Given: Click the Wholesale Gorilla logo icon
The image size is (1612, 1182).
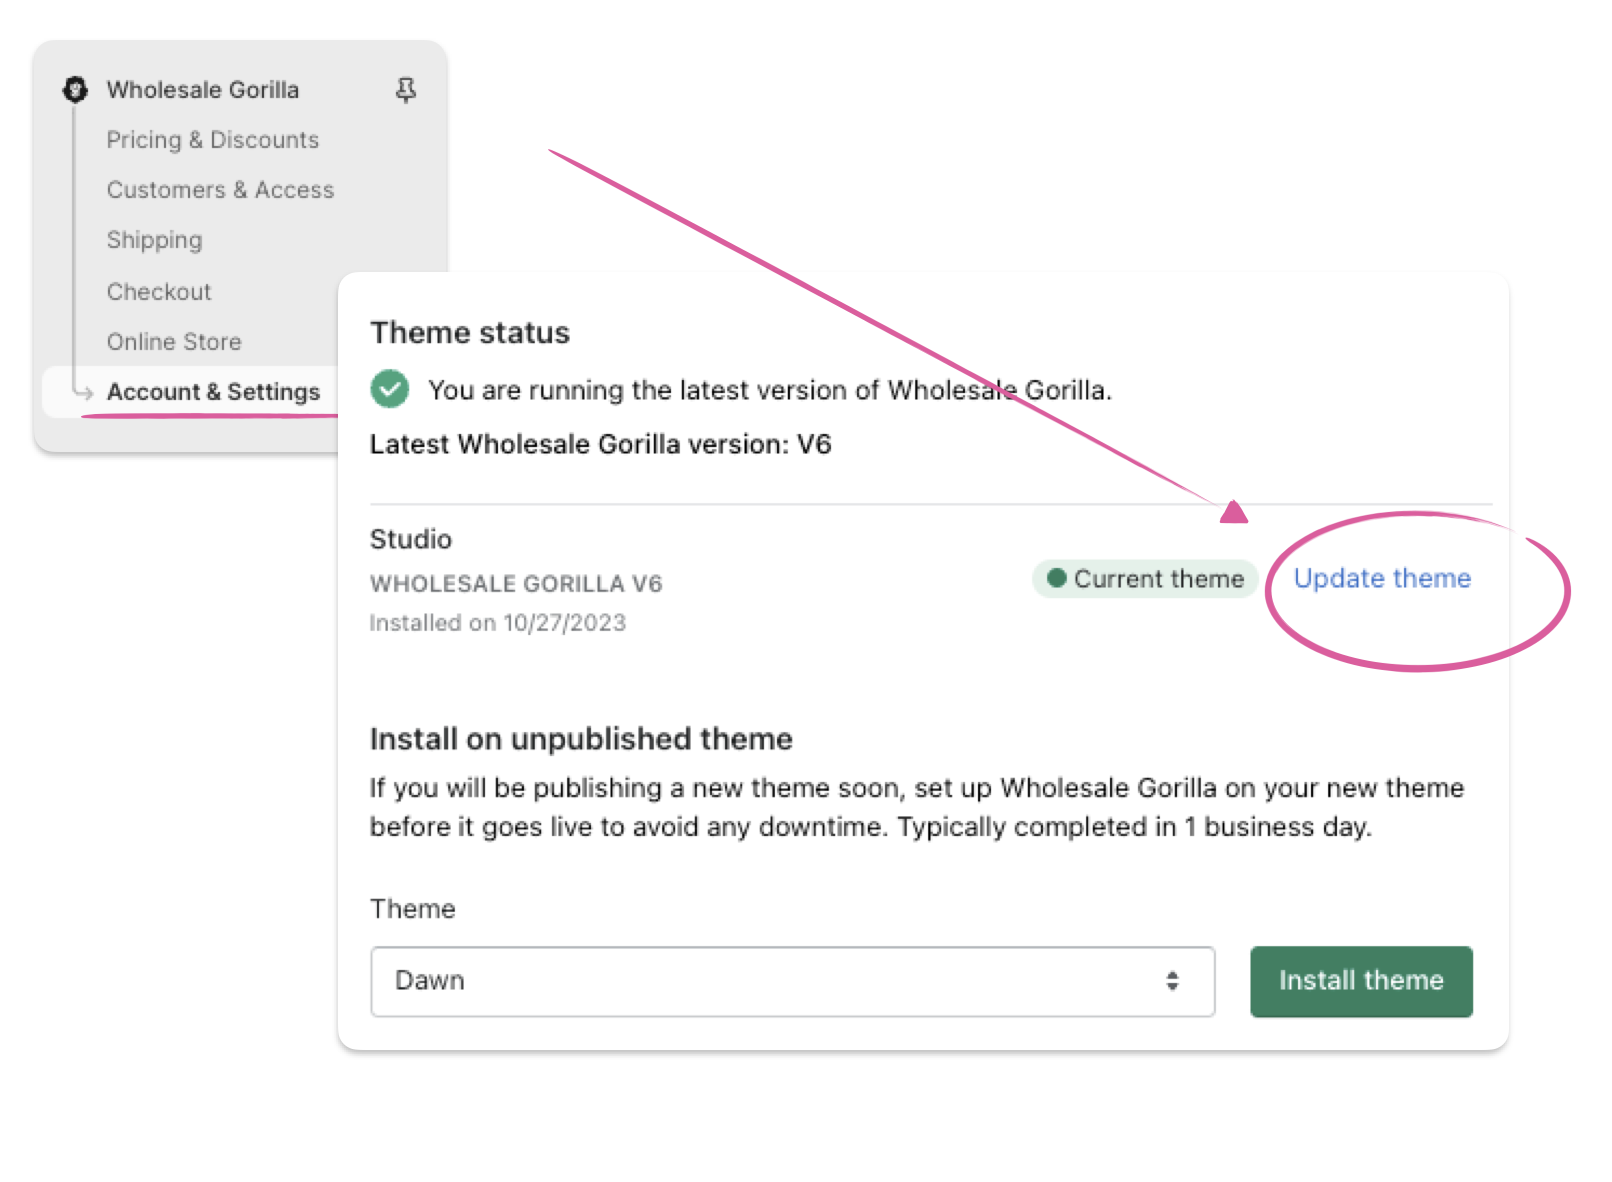Looking at the screenshot, I should [75, 90].
